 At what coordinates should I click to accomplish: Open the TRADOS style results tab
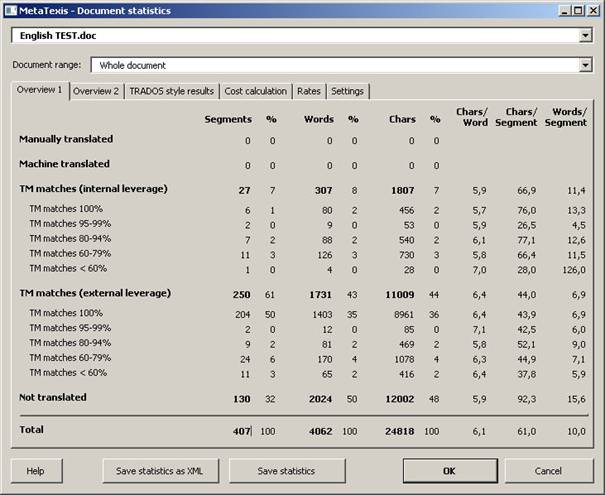click(171, 91)
